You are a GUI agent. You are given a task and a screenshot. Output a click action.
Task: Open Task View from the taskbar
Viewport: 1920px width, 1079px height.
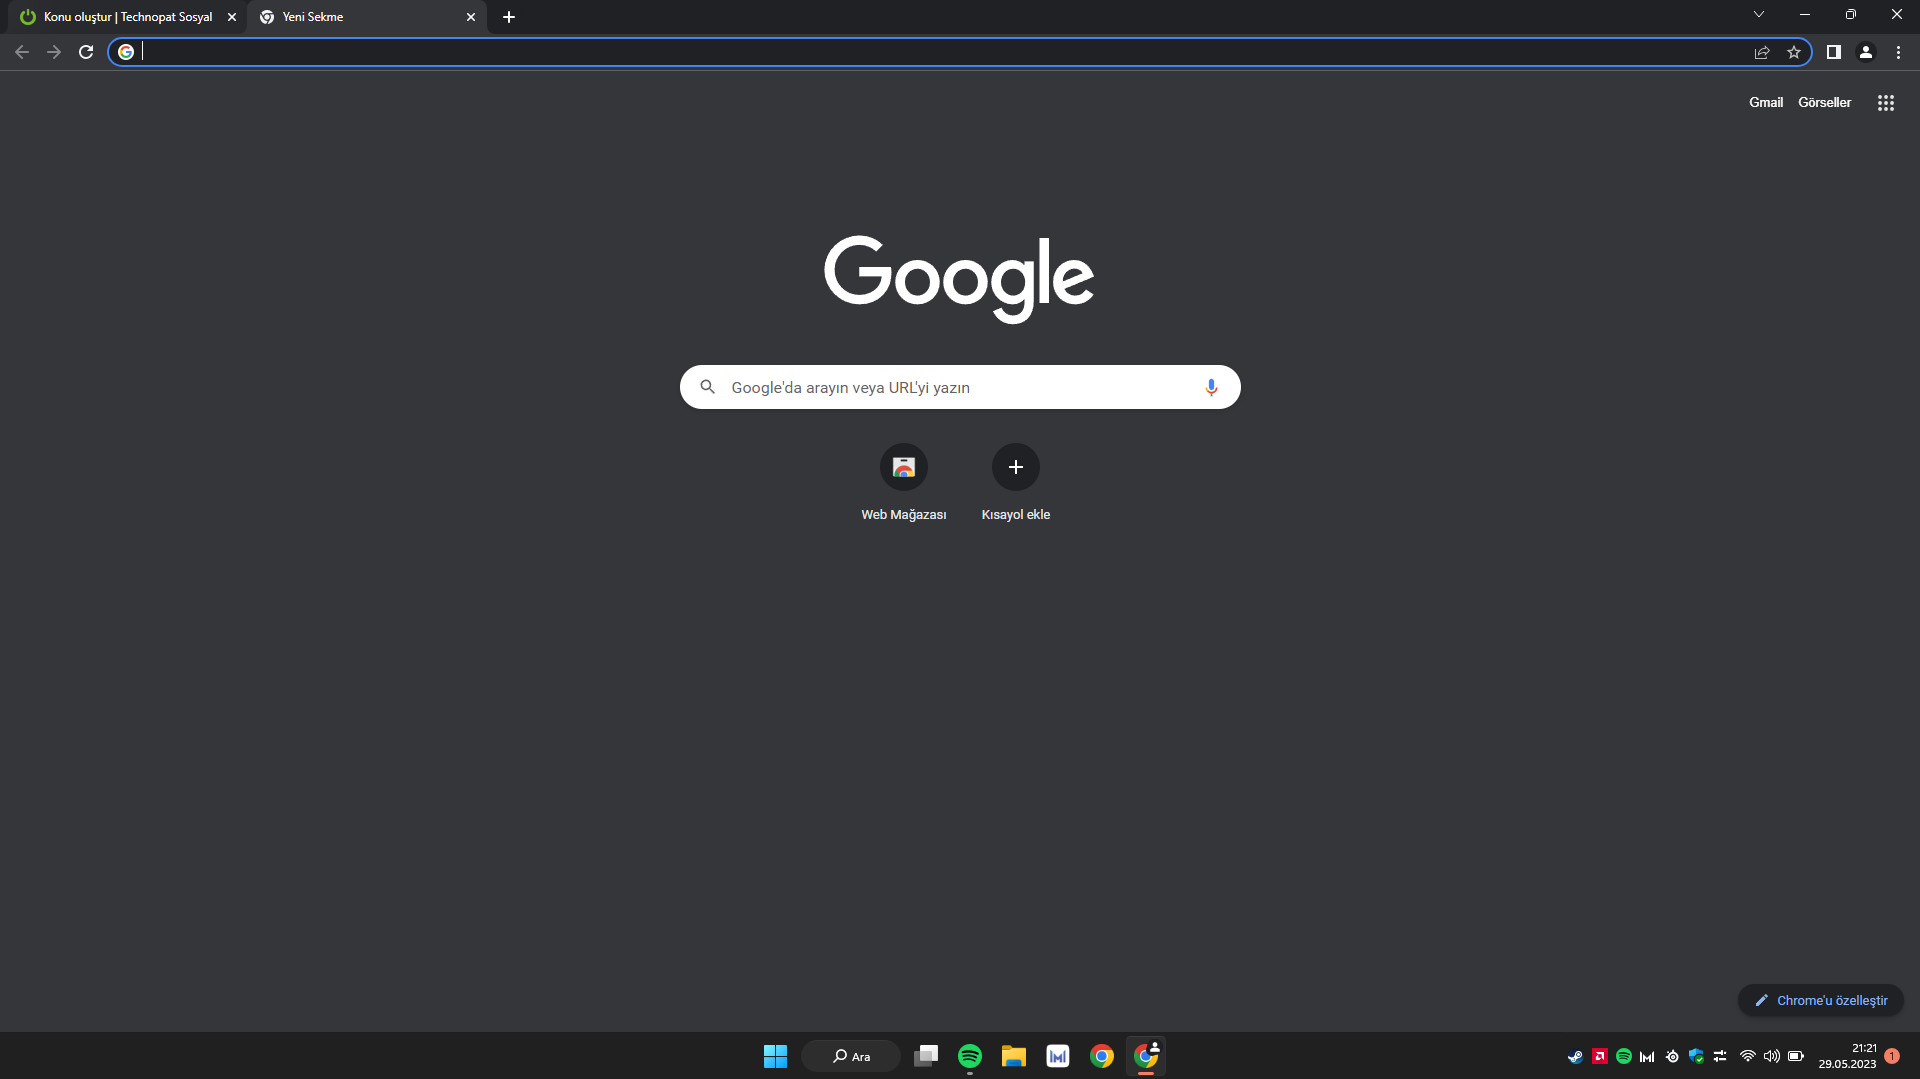(x=926, y=1056)
